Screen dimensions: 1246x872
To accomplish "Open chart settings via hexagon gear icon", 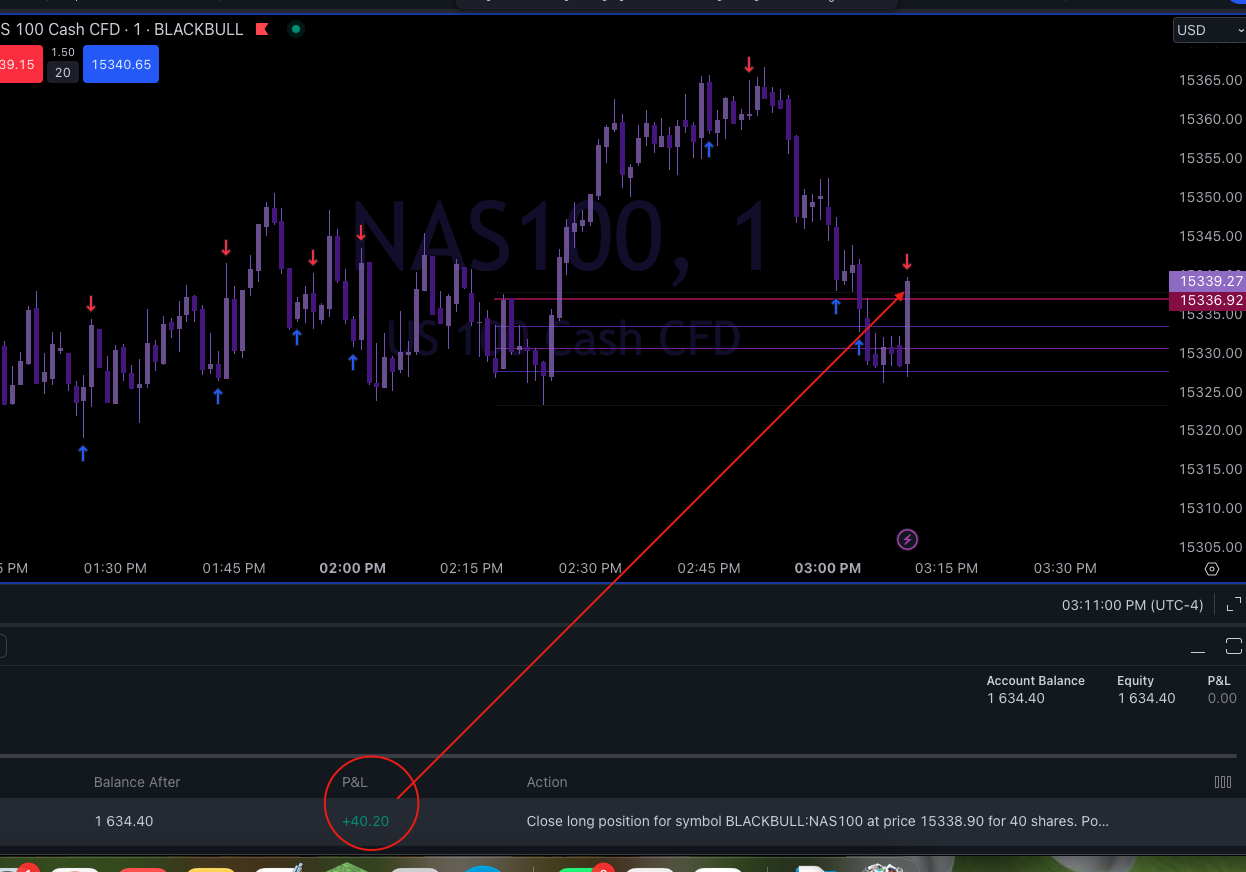I will click(x=1212, y=568).
